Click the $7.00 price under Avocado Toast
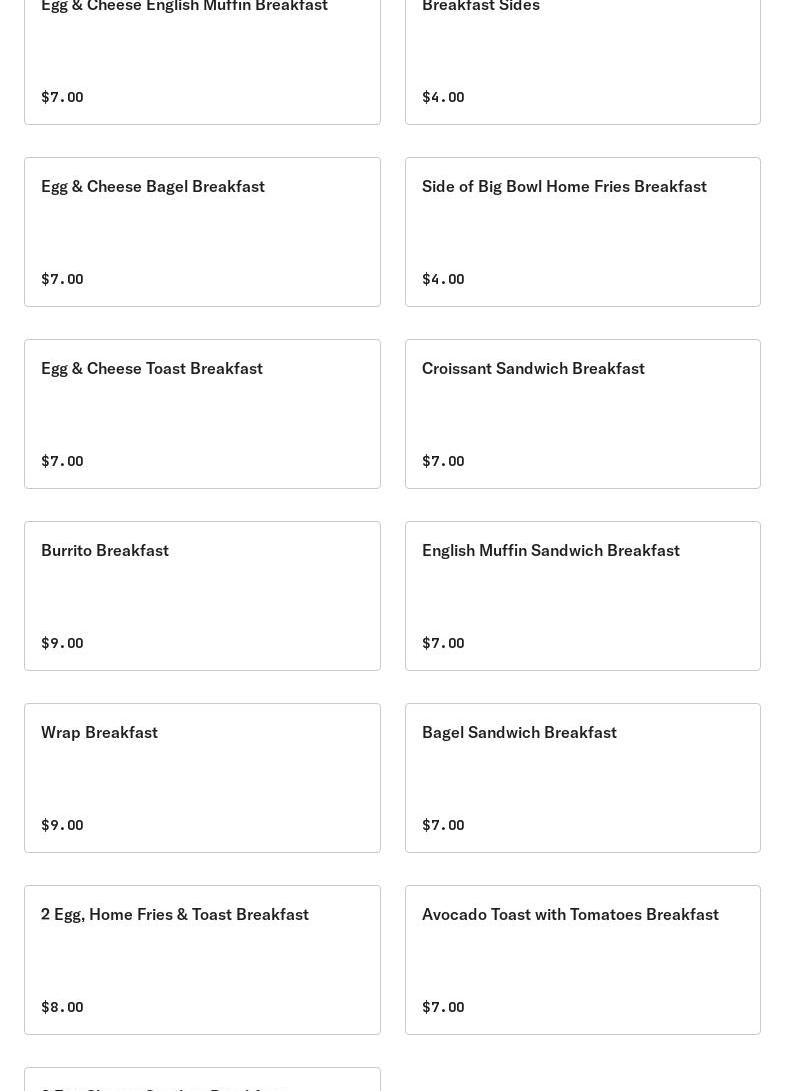This screenshot has width=785, height=1091. 443,1007
